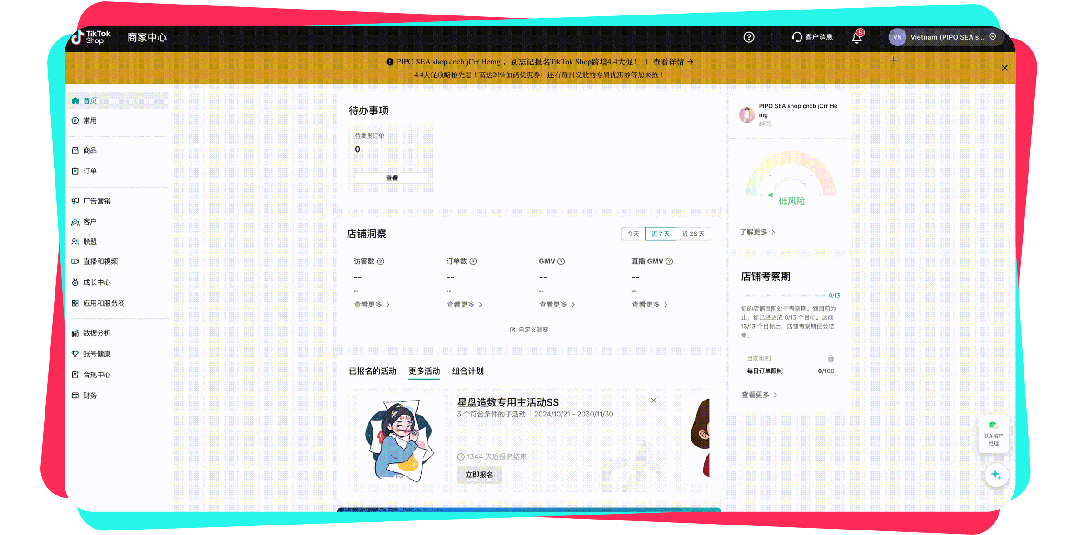Open the headset customer messages icon

(796, 37)
